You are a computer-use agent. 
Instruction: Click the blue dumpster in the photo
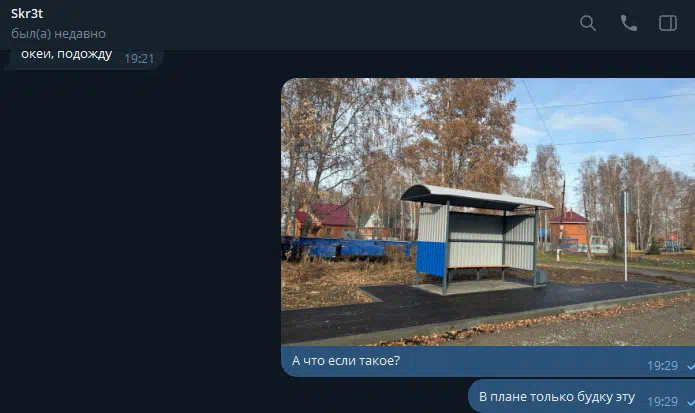click(346, 248)
